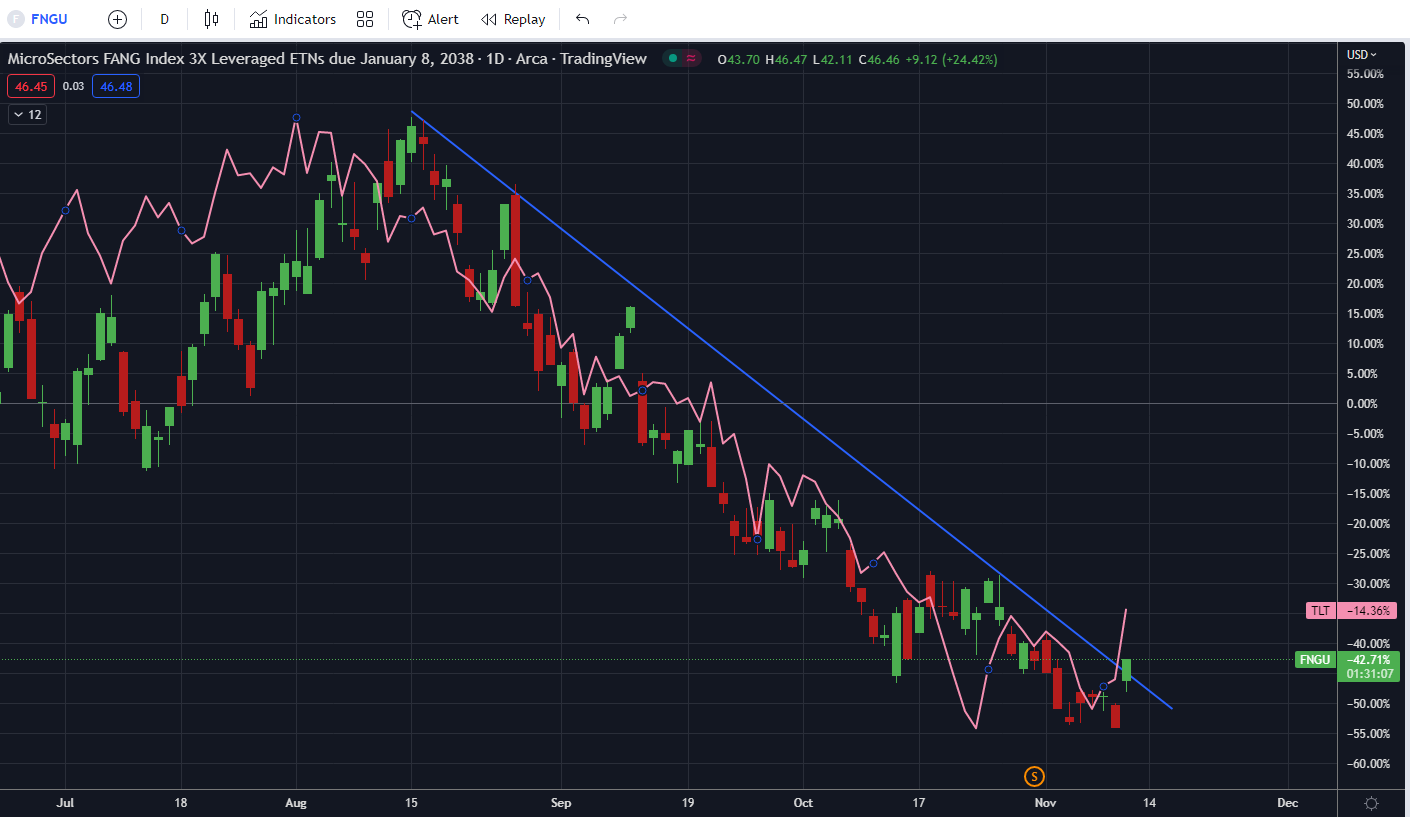Click the Aug label on time axis

coord(295,803)
